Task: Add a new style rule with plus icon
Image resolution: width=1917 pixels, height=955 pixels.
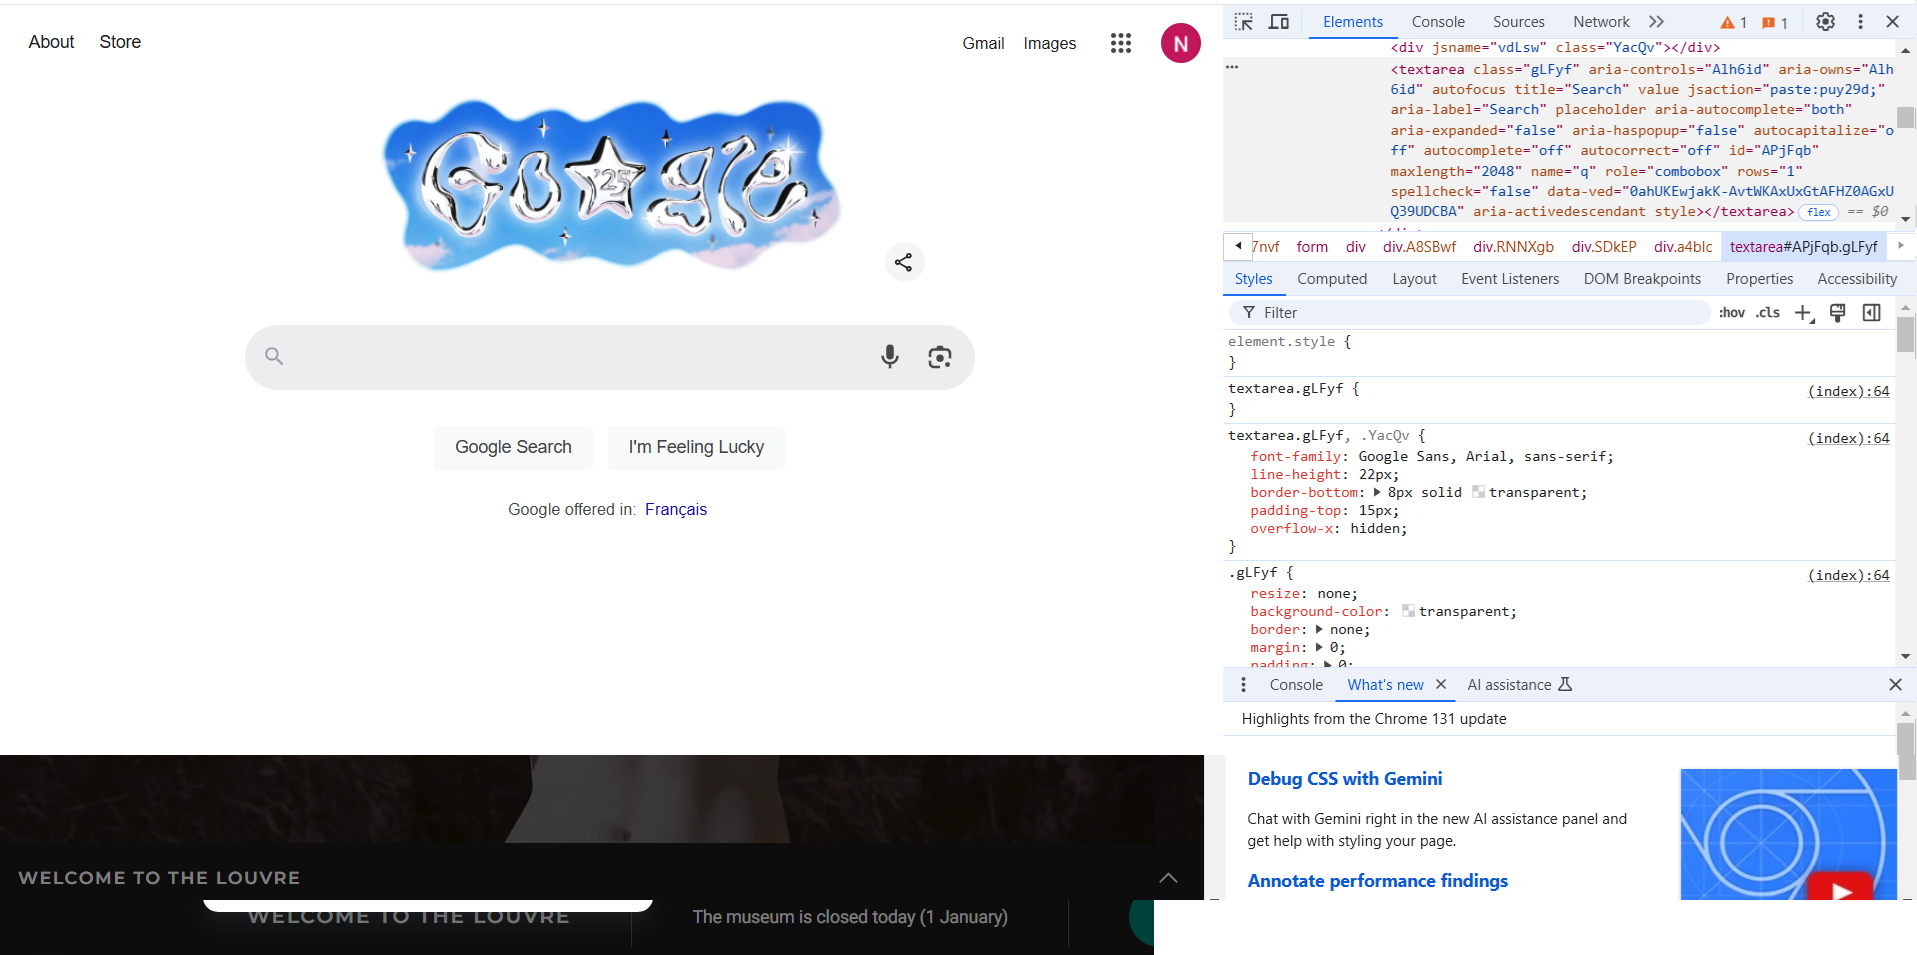Action: coord(1804,313)
